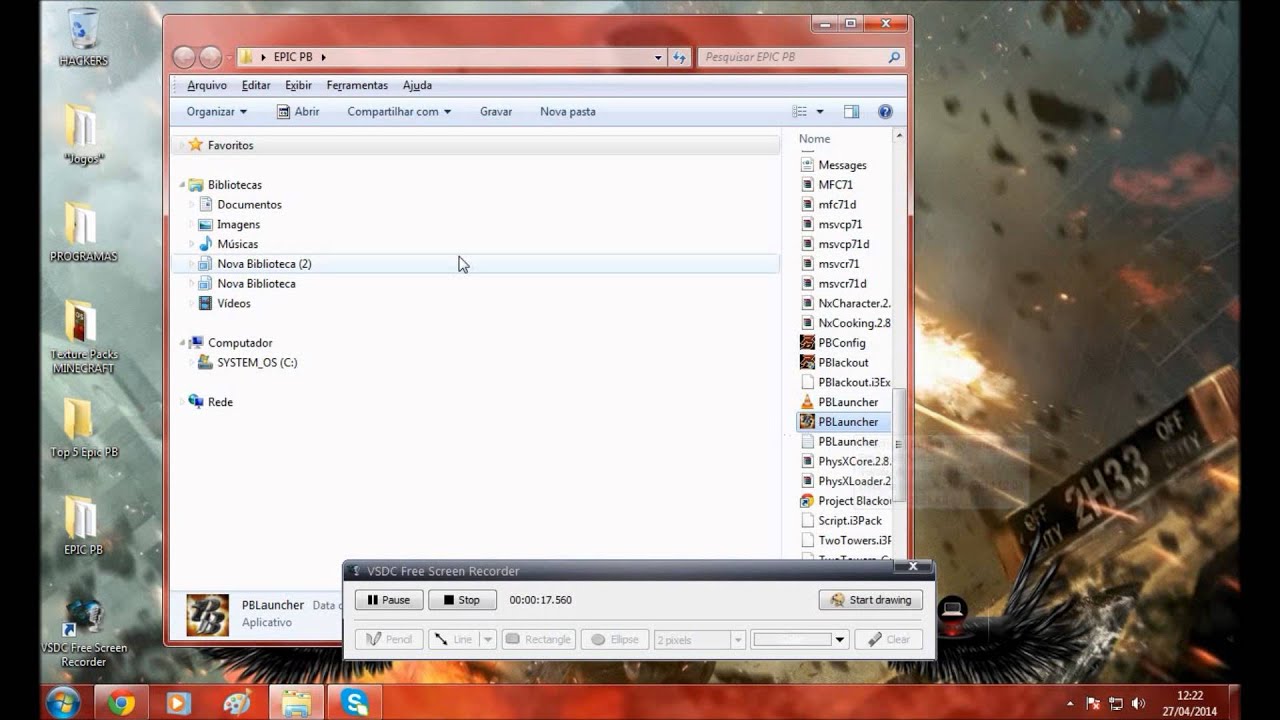Refresh the EPIC PB folder view

click(x=680, y=57)
